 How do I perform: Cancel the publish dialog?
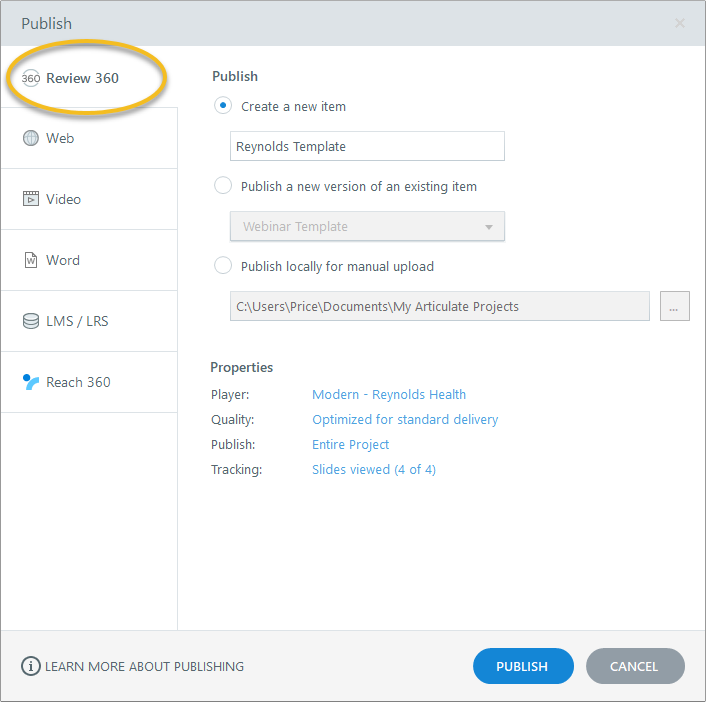coord(635,666)
